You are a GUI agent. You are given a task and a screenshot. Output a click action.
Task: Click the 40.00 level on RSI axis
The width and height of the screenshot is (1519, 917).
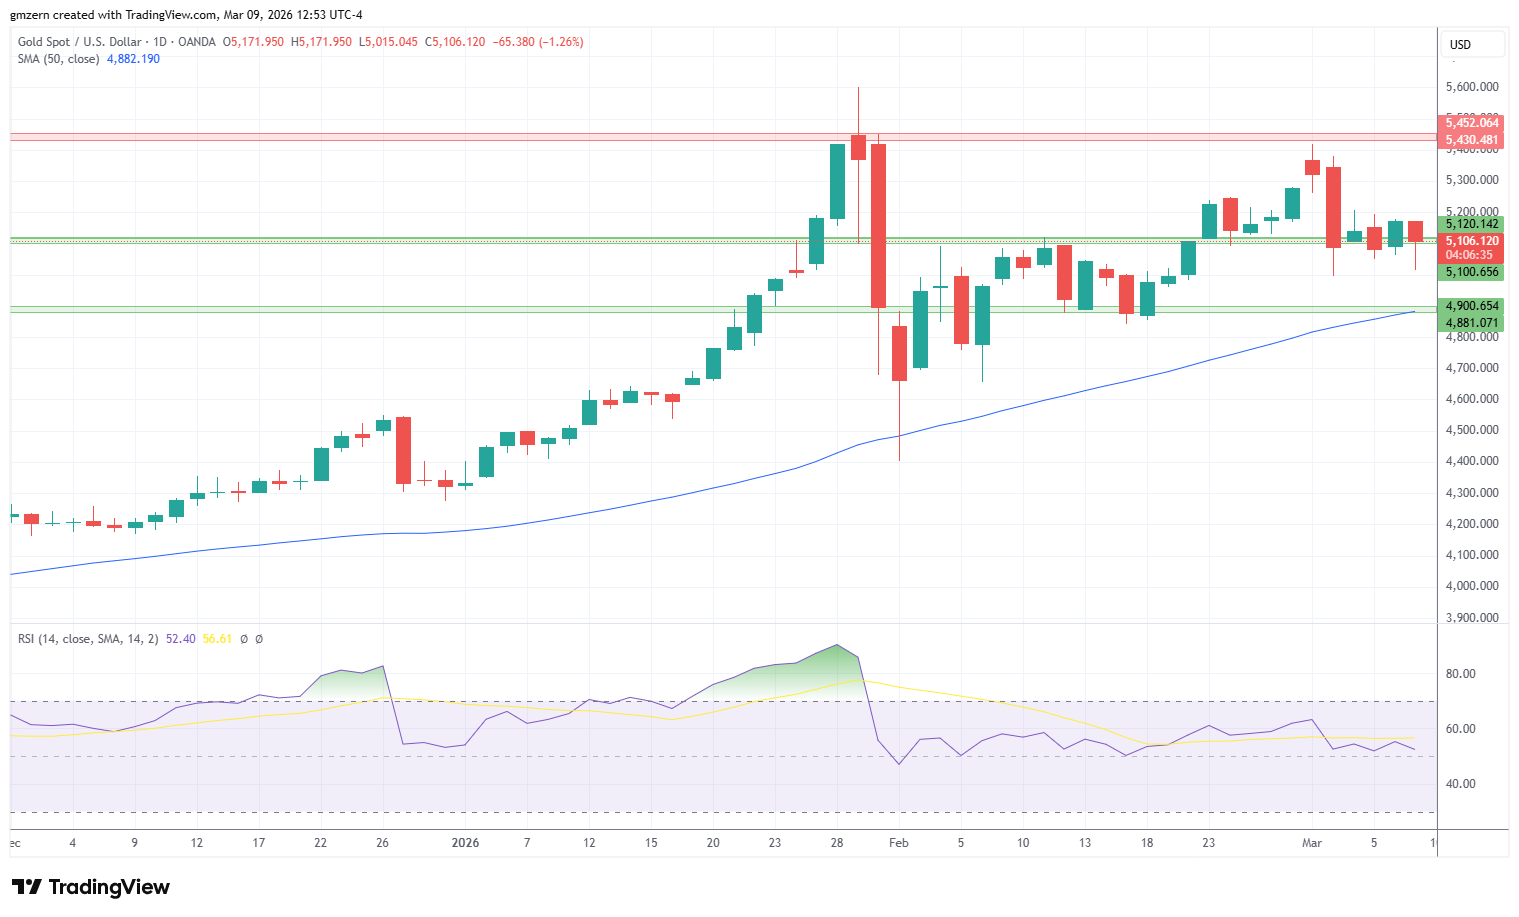[x=1461, y=784]
